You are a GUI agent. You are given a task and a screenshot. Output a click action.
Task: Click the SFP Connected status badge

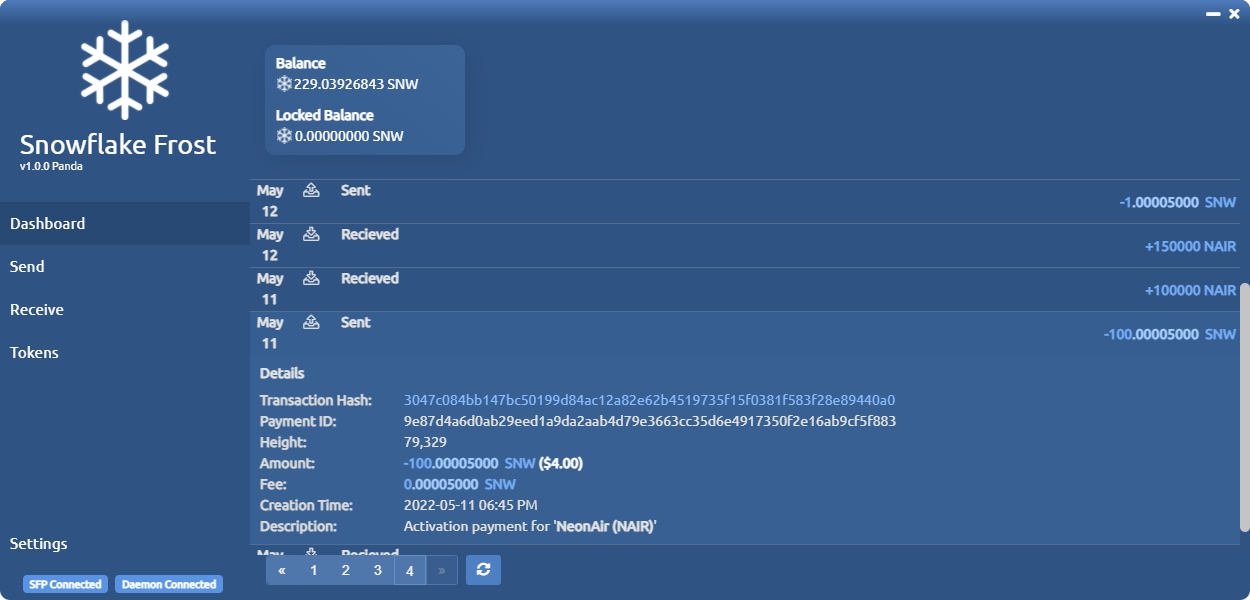(65, 584)
